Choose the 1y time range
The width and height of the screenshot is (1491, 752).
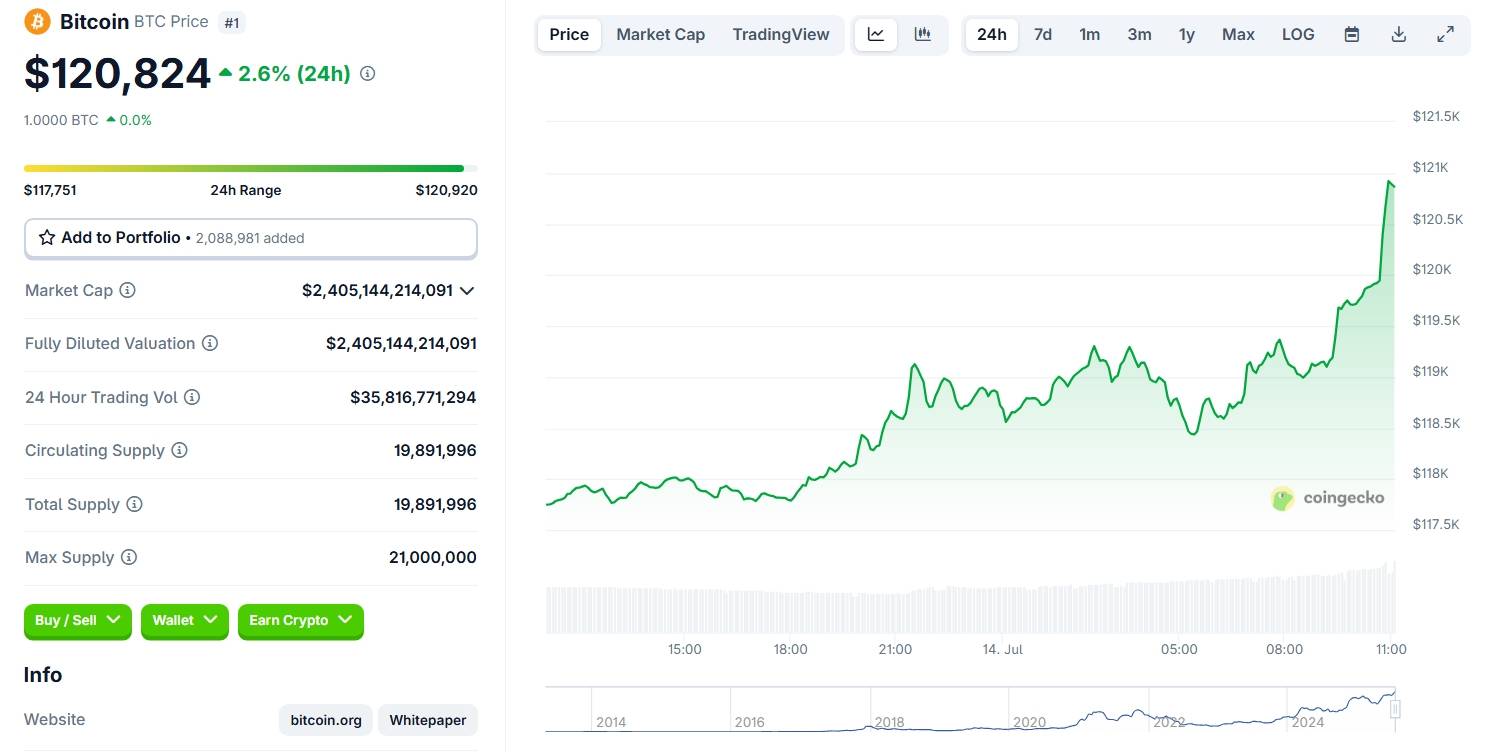[1187, 34]
